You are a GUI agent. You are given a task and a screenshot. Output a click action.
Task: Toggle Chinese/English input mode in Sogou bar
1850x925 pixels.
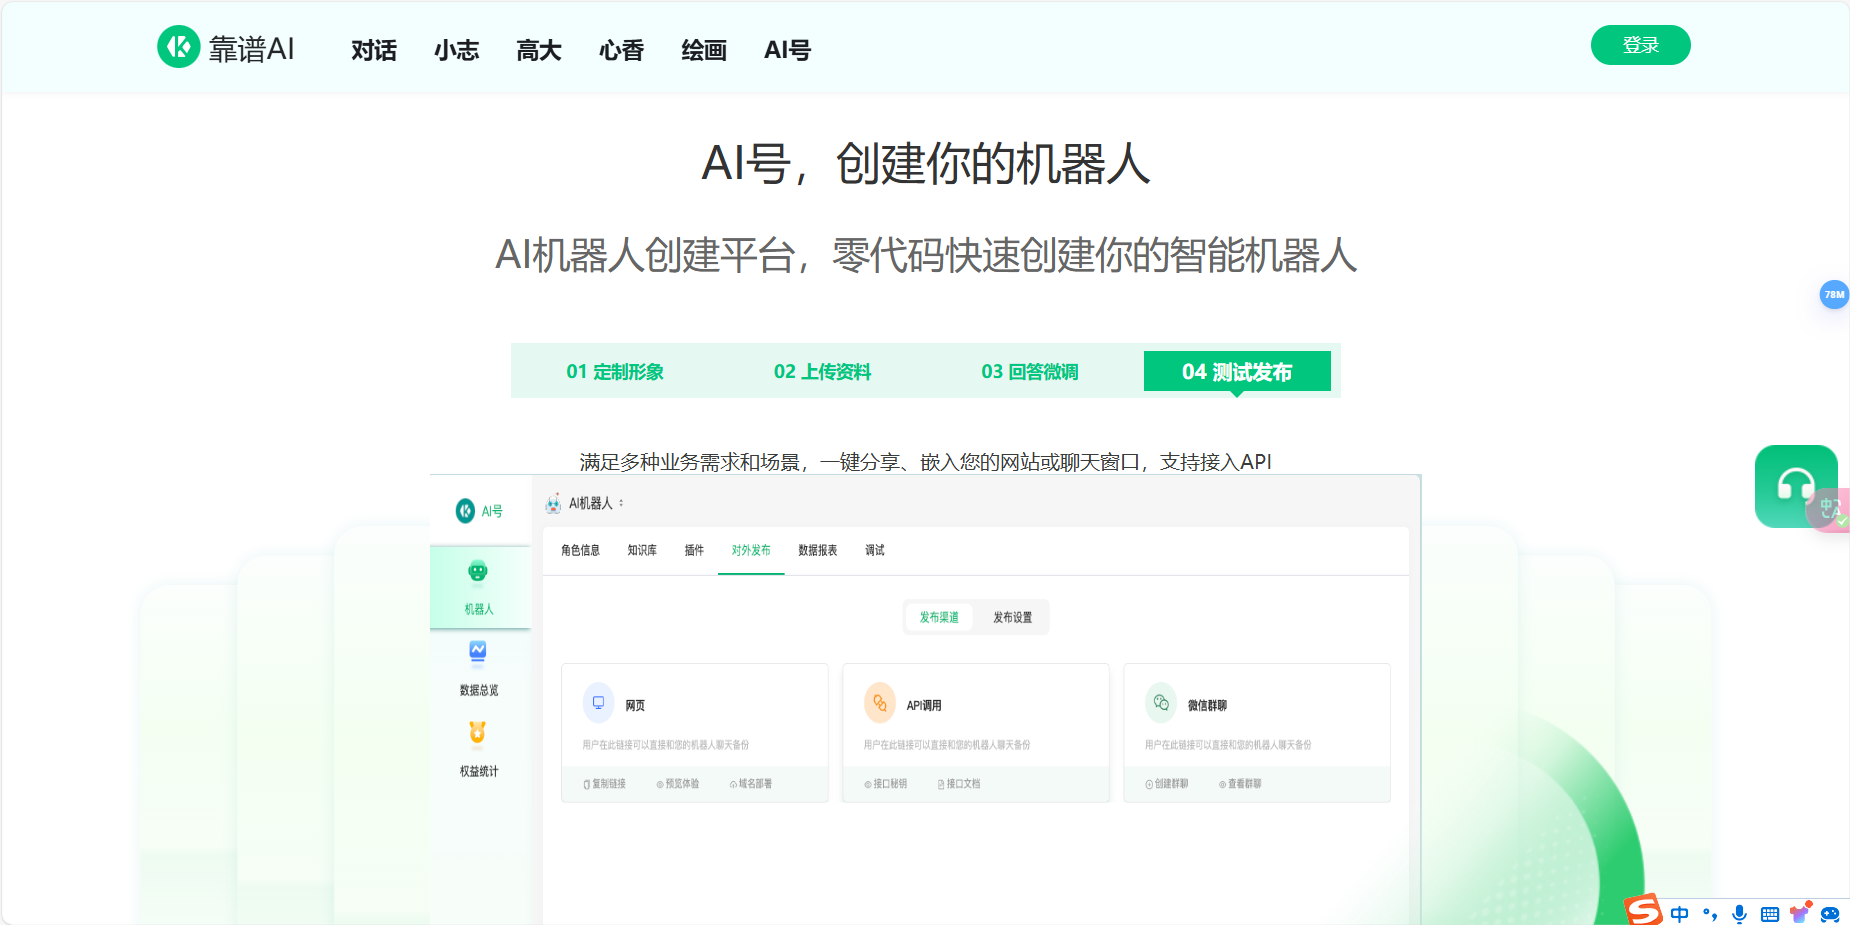1680,913
